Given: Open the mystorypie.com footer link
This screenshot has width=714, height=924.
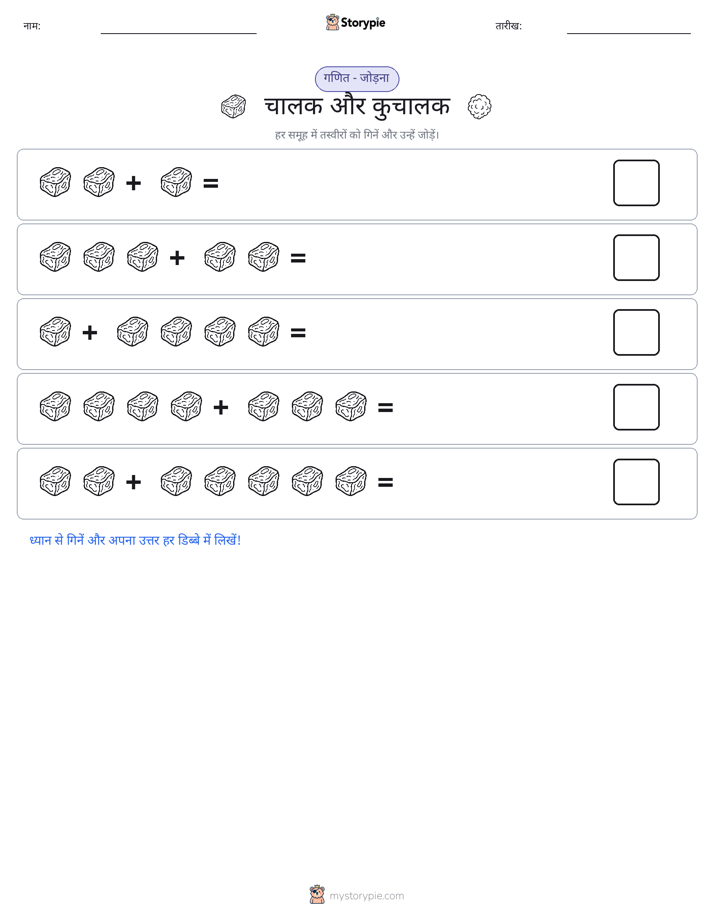Looking at the screenshot, I should click(x=366, y=896).
